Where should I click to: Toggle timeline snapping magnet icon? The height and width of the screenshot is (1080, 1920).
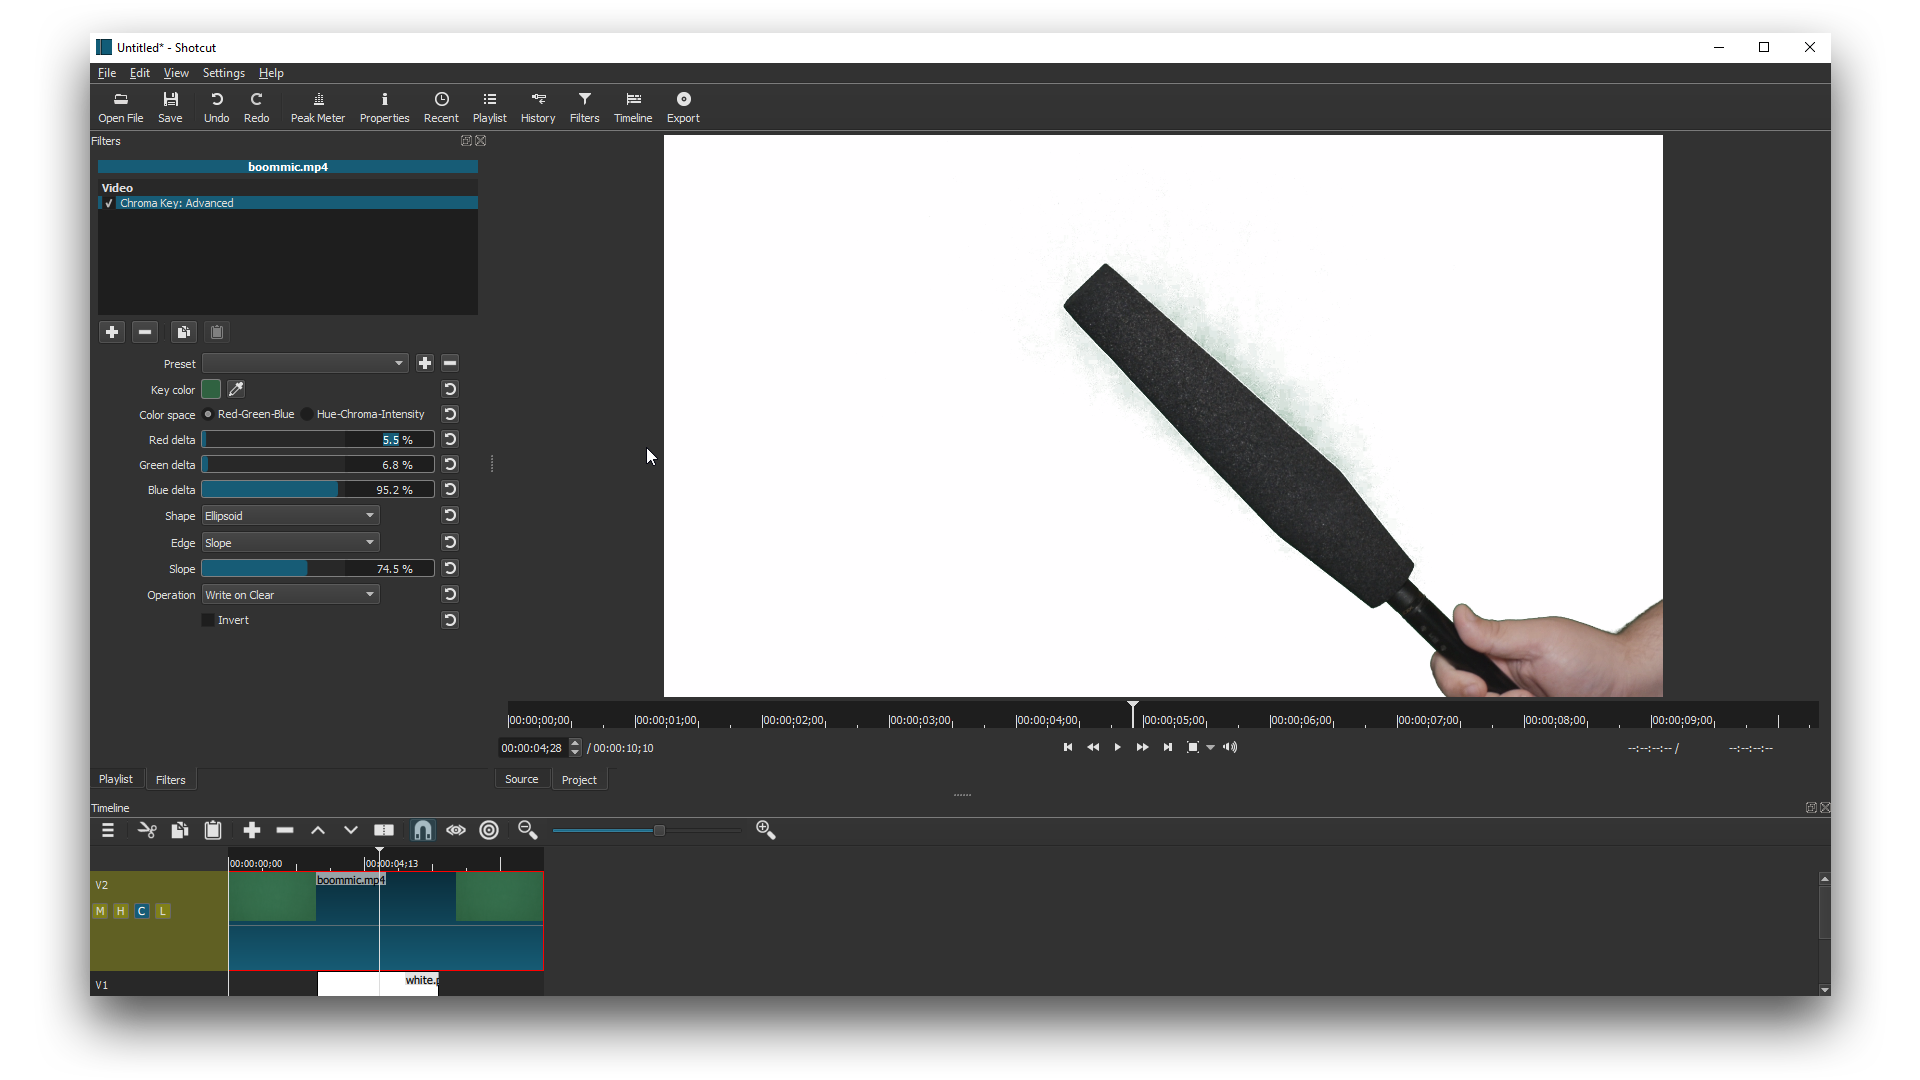(x=423, y=830)
